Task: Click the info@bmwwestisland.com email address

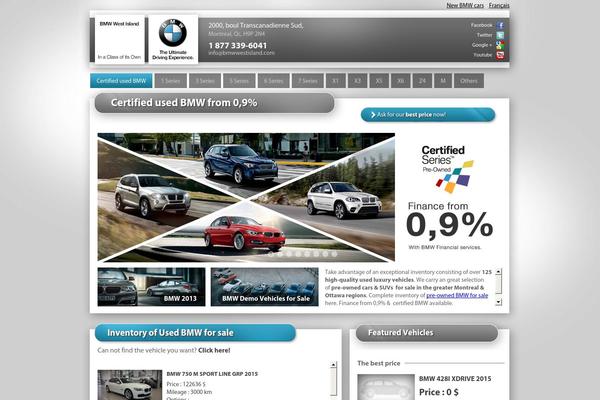Action: coord(241,53)
